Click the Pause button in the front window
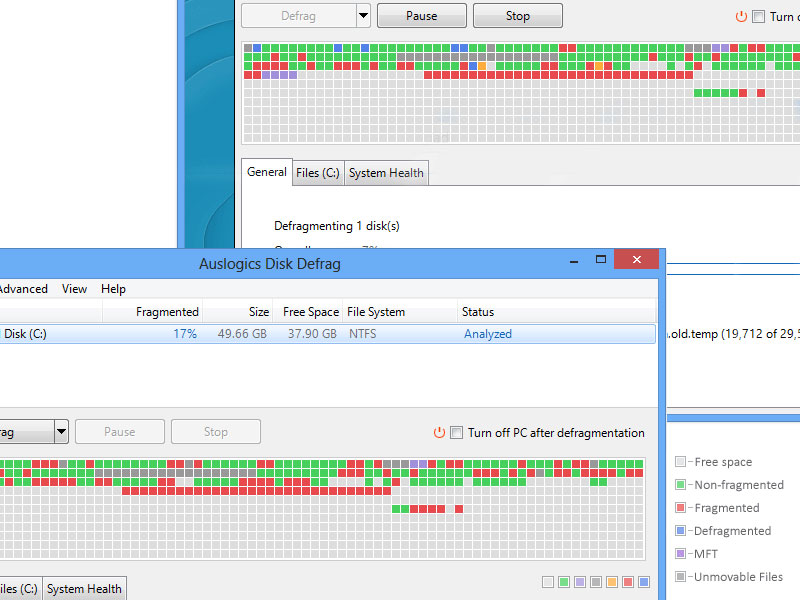This screenshot has width=800, height=600. pos(120,432)
